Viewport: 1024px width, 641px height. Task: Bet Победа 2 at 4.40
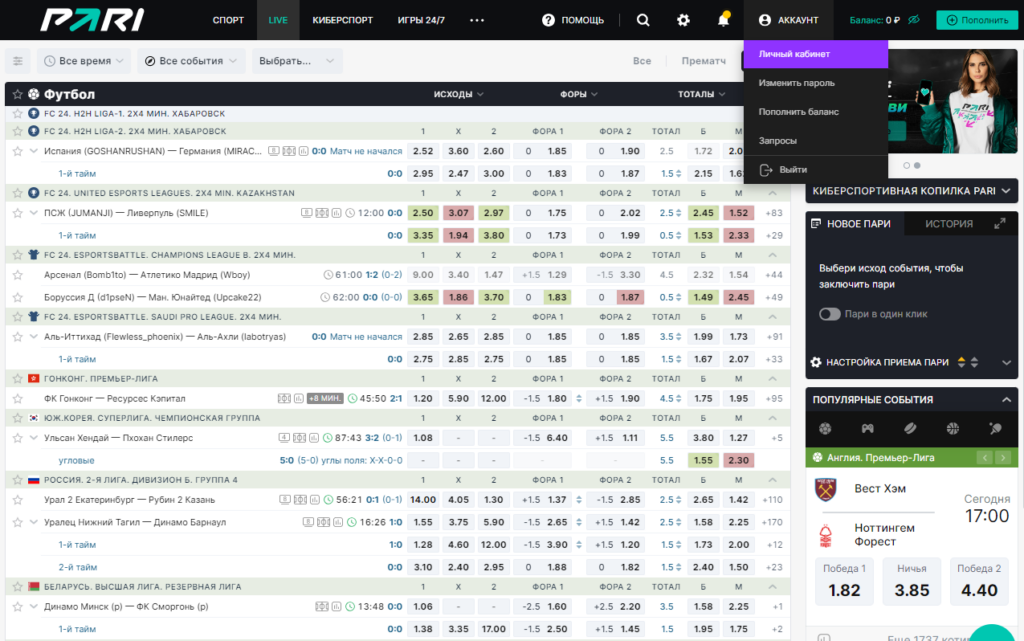979,582
